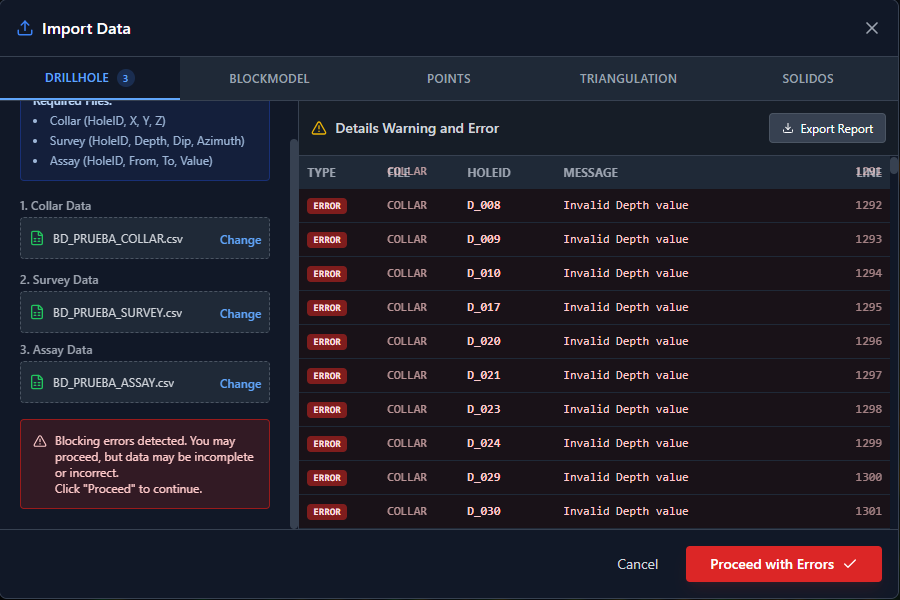Click the CSV file icon for BD_PRUEBA_COLLAR.csv

point(37,239)
